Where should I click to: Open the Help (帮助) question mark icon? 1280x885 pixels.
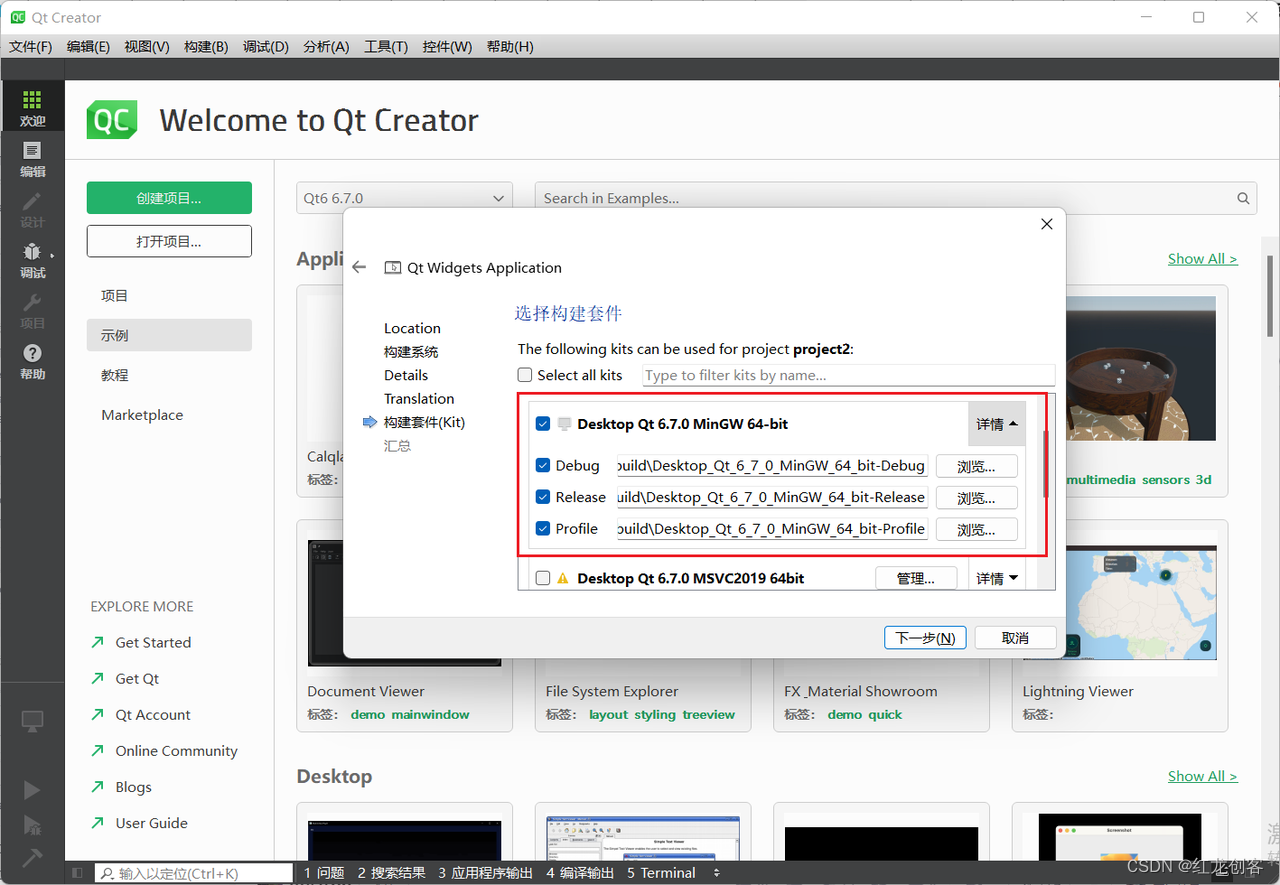click(x=32, y=360)
